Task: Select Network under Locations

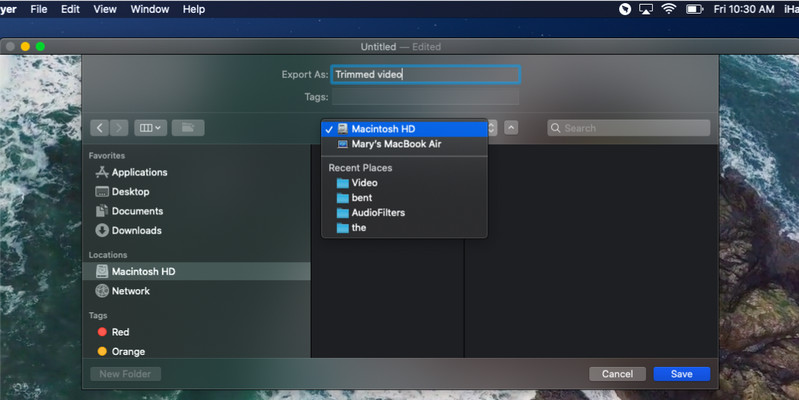Action: click(x=196, y=291)
